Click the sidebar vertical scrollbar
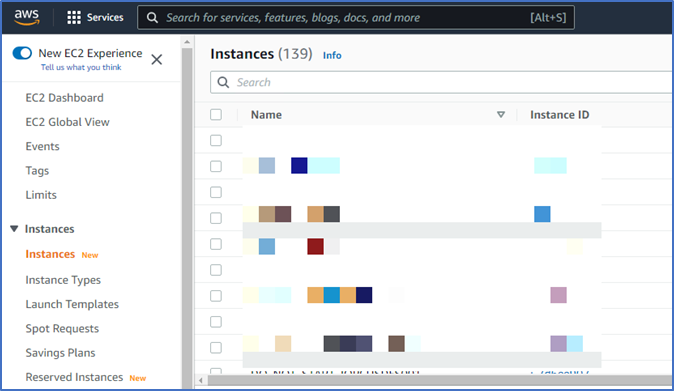 coord(187,218)
